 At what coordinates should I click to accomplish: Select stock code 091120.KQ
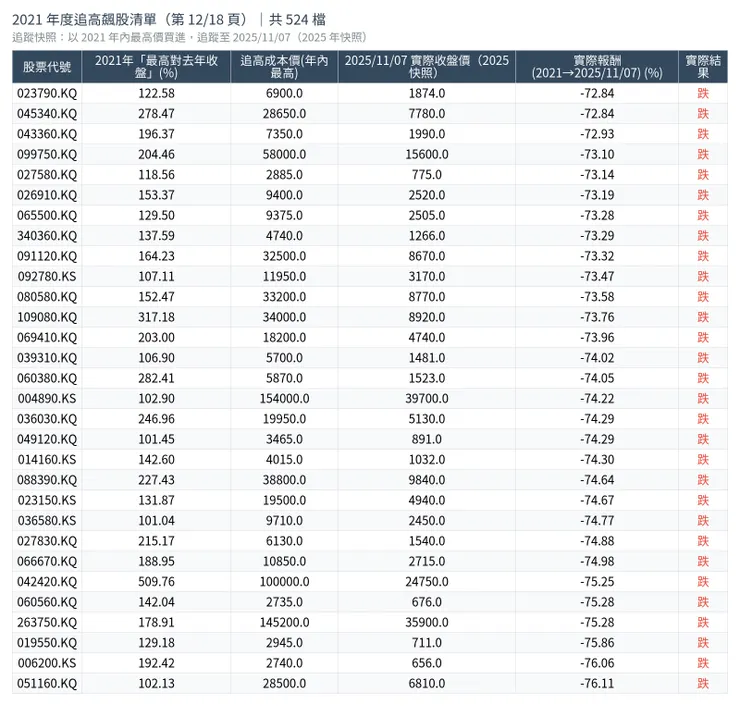pos(47,256)
